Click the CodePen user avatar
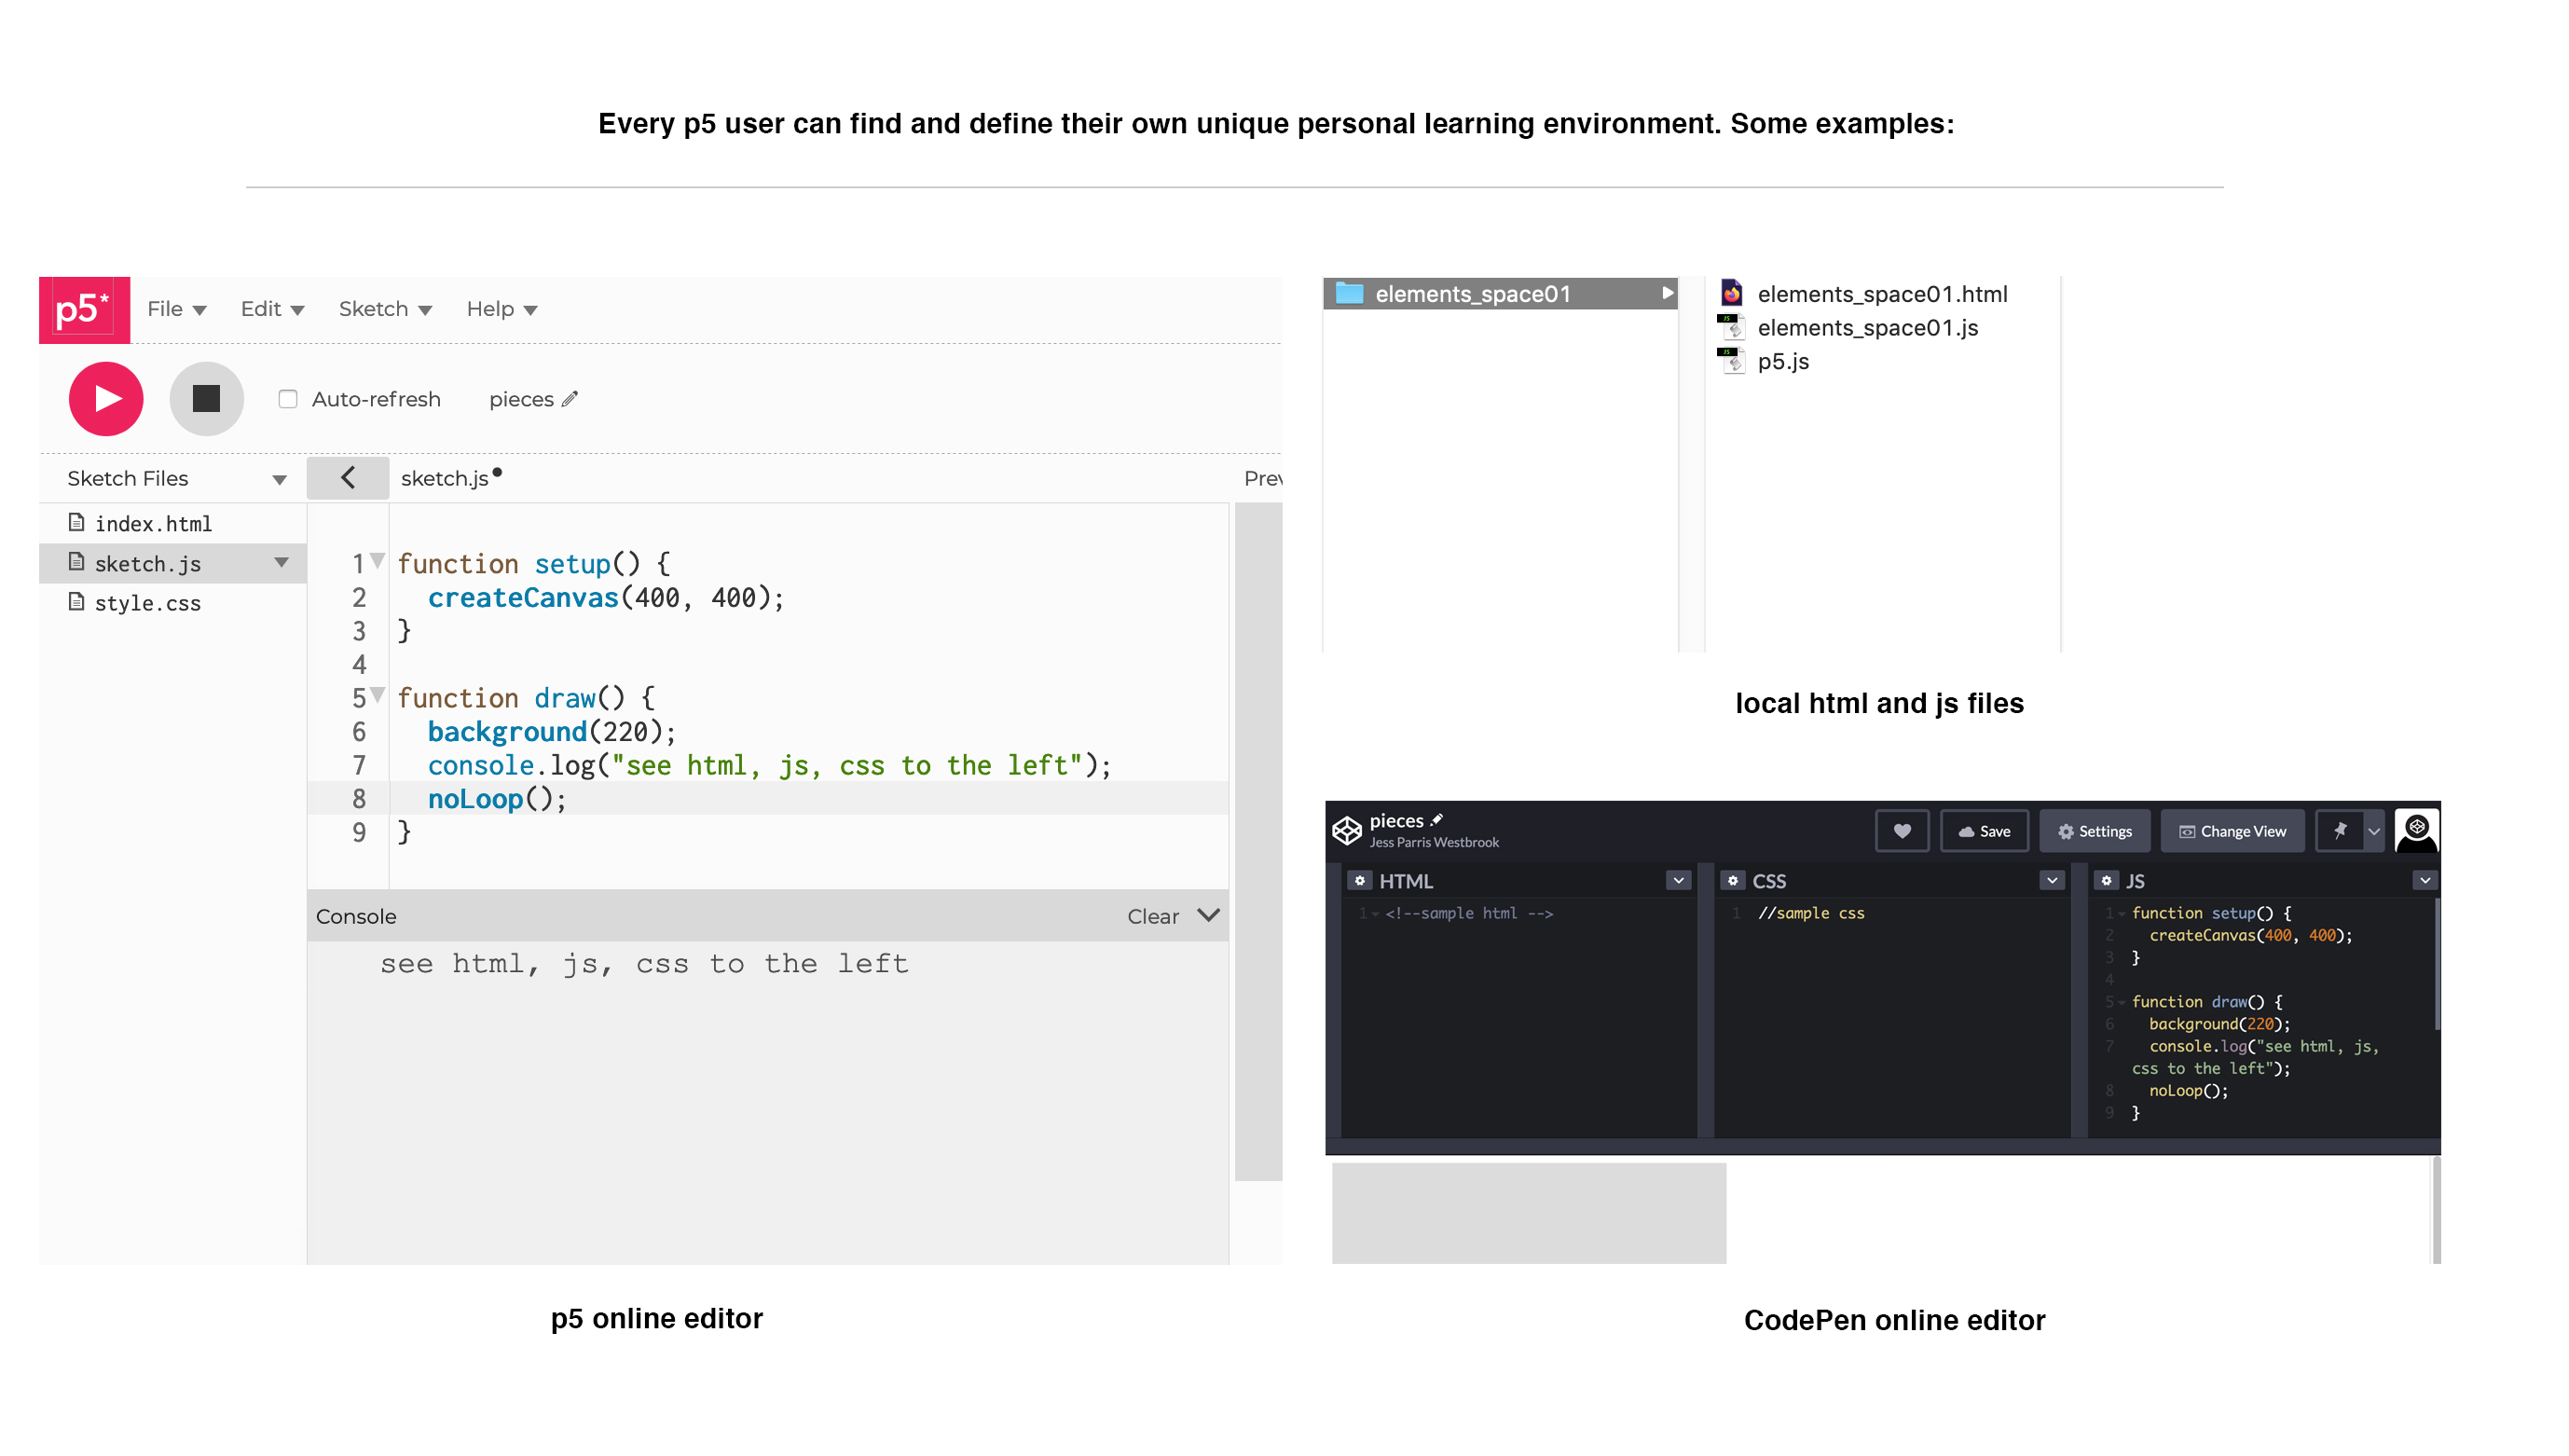The height and width of the screenshot is (1456, 2569). [x=2415, y=830]
